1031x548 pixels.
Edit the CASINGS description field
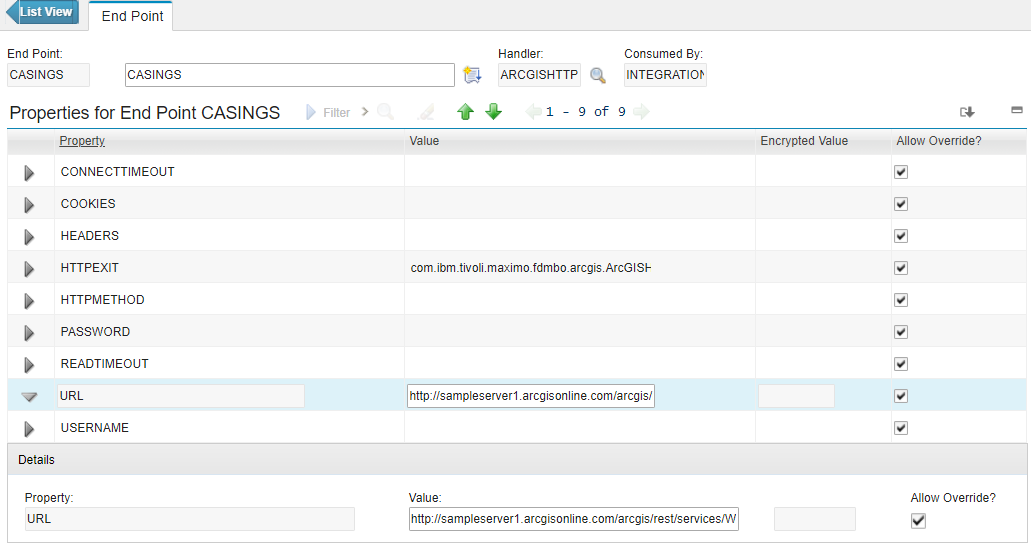(289, 75)
